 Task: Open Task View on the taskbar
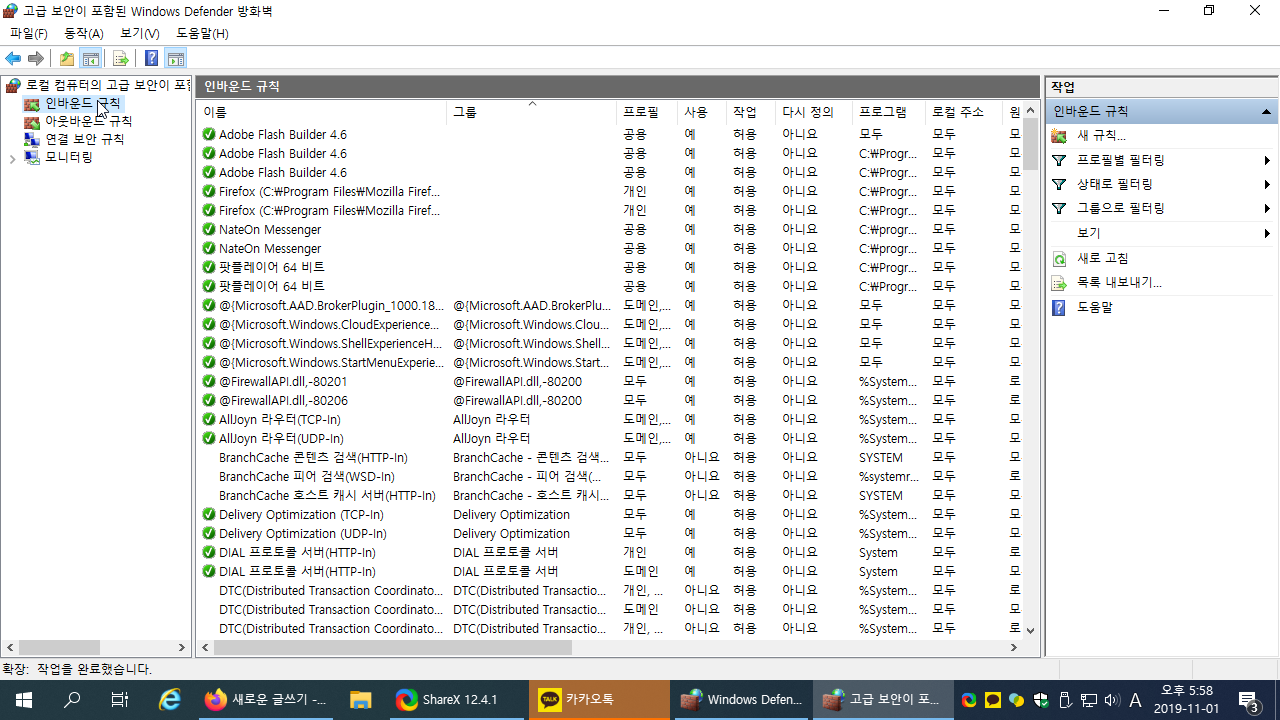click(120, 700)
